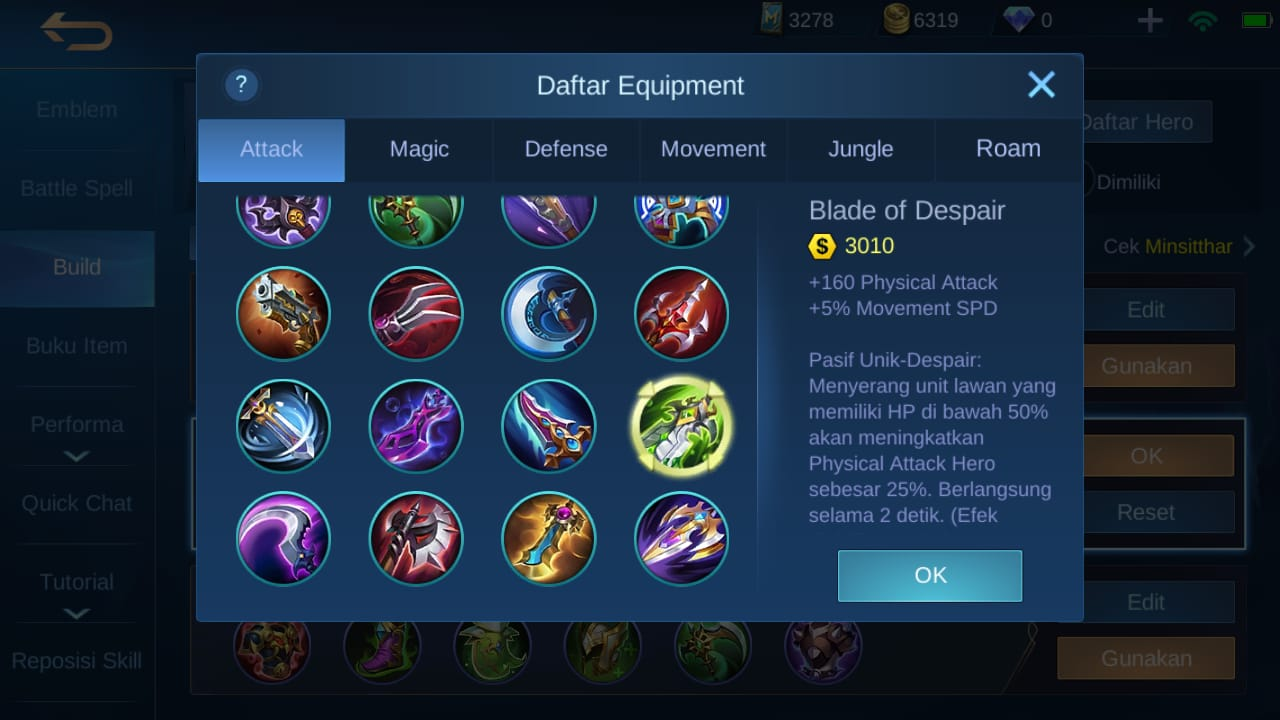The image size is (1280, 720).
Task: Switch to the Magic tab
Action: pos(419,149)
